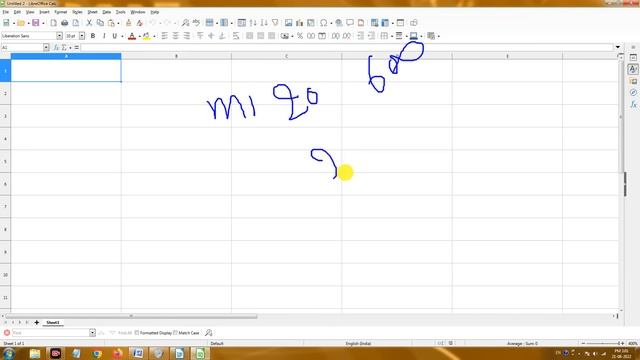This screenshot has width=640, height=360.
Task: Click the yellow Background Color highlight swatch
Action: (147, 36)
